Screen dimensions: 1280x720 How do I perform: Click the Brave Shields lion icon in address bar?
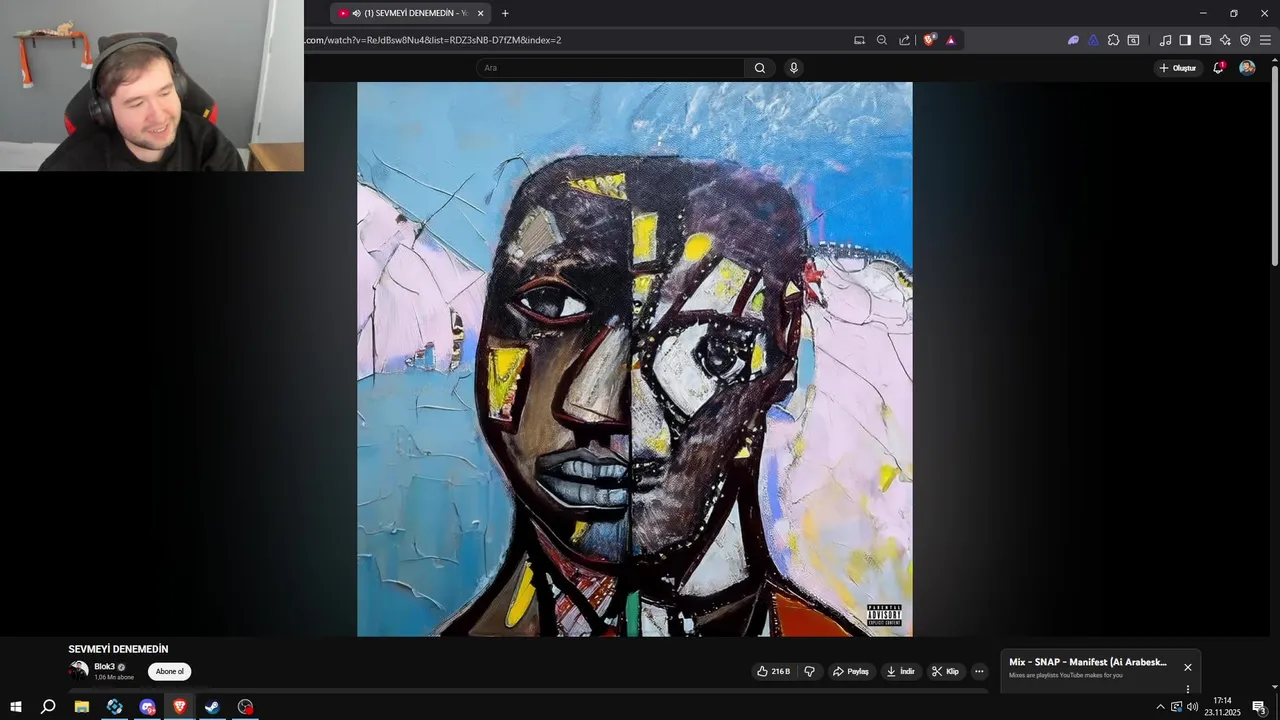click(x=930, y=40)
